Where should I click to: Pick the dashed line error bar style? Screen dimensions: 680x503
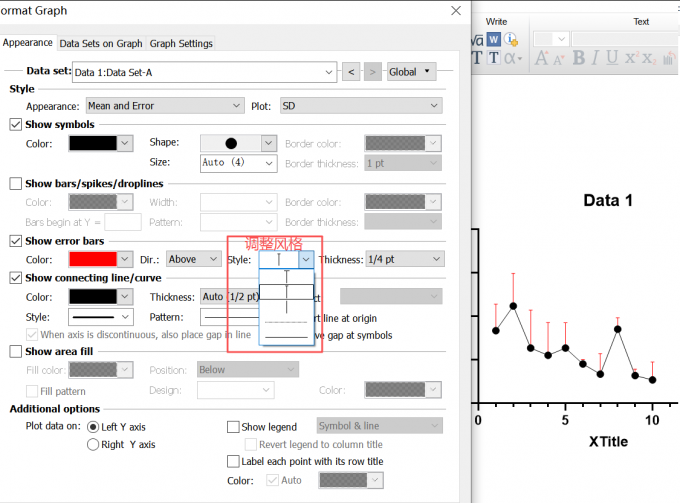click(286, 322)
